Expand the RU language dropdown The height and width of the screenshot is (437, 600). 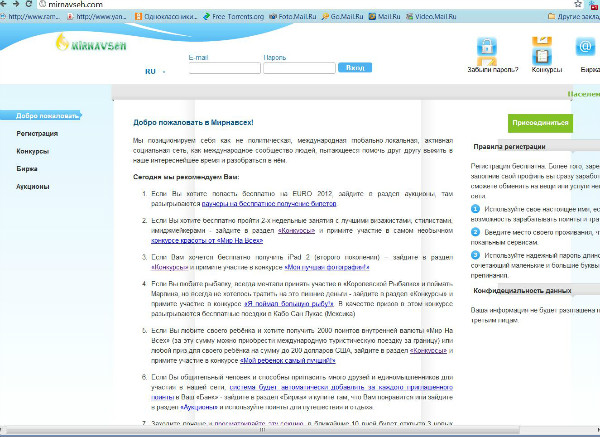click(155, 72)
